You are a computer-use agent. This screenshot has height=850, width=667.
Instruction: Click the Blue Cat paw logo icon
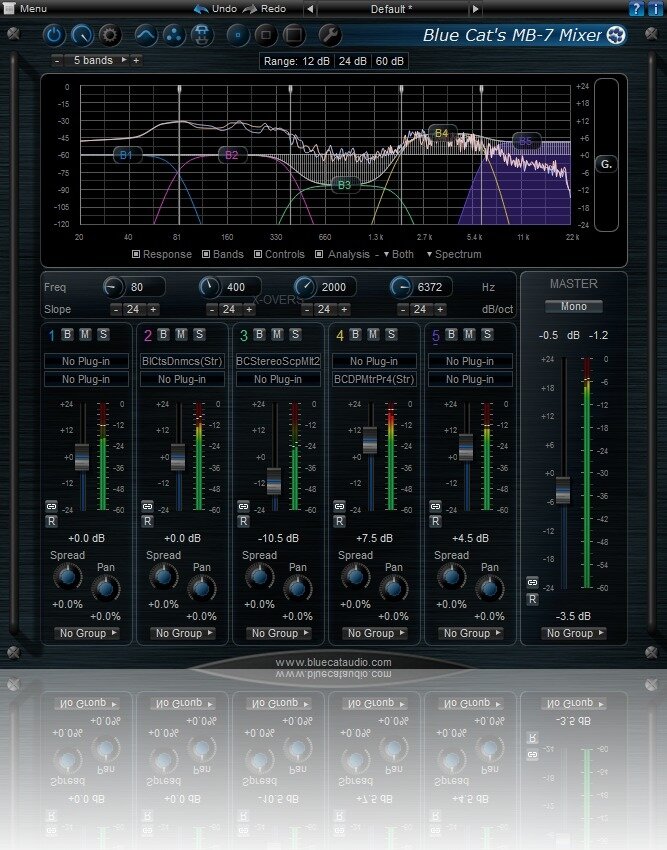pyautogui.click(x=616, y=35)
